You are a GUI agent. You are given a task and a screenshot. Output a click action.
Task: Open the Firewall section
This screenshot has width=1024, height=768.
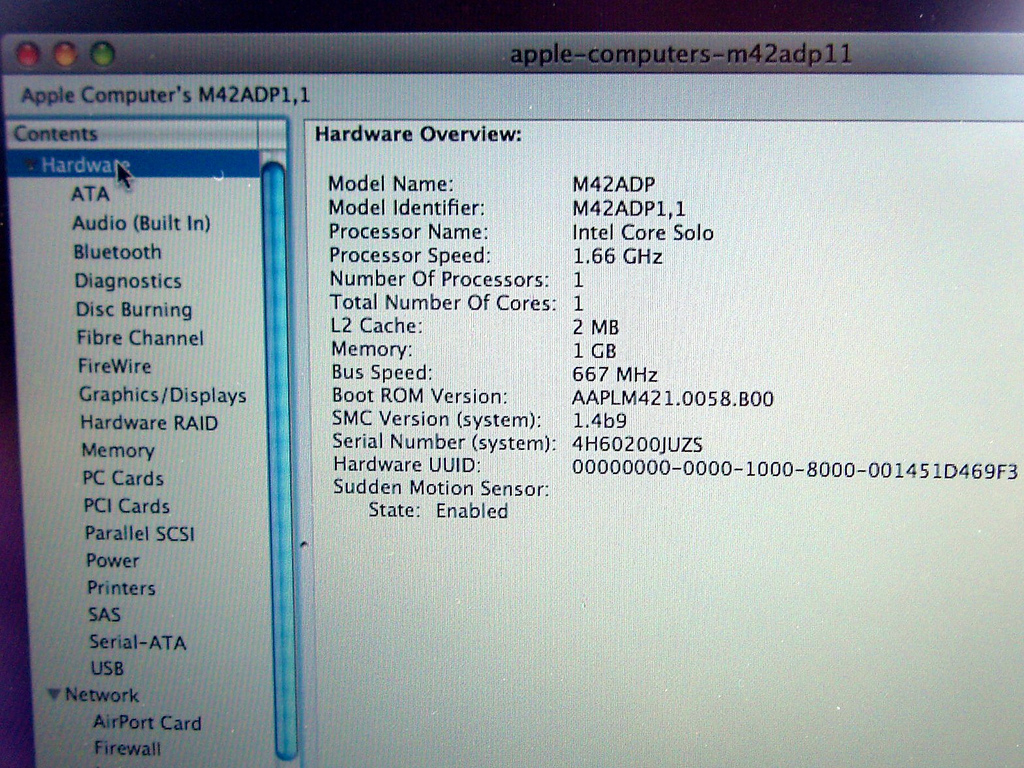coord(126,748)
